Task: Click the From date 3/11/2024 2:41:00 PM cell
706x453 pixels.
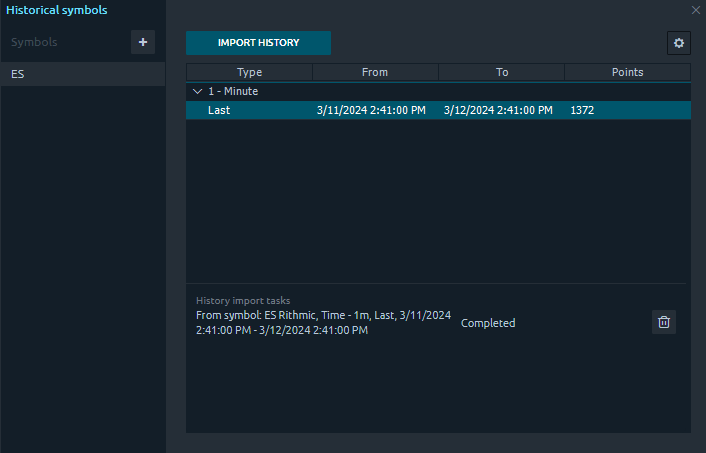Action: click(x=371, y=110)
